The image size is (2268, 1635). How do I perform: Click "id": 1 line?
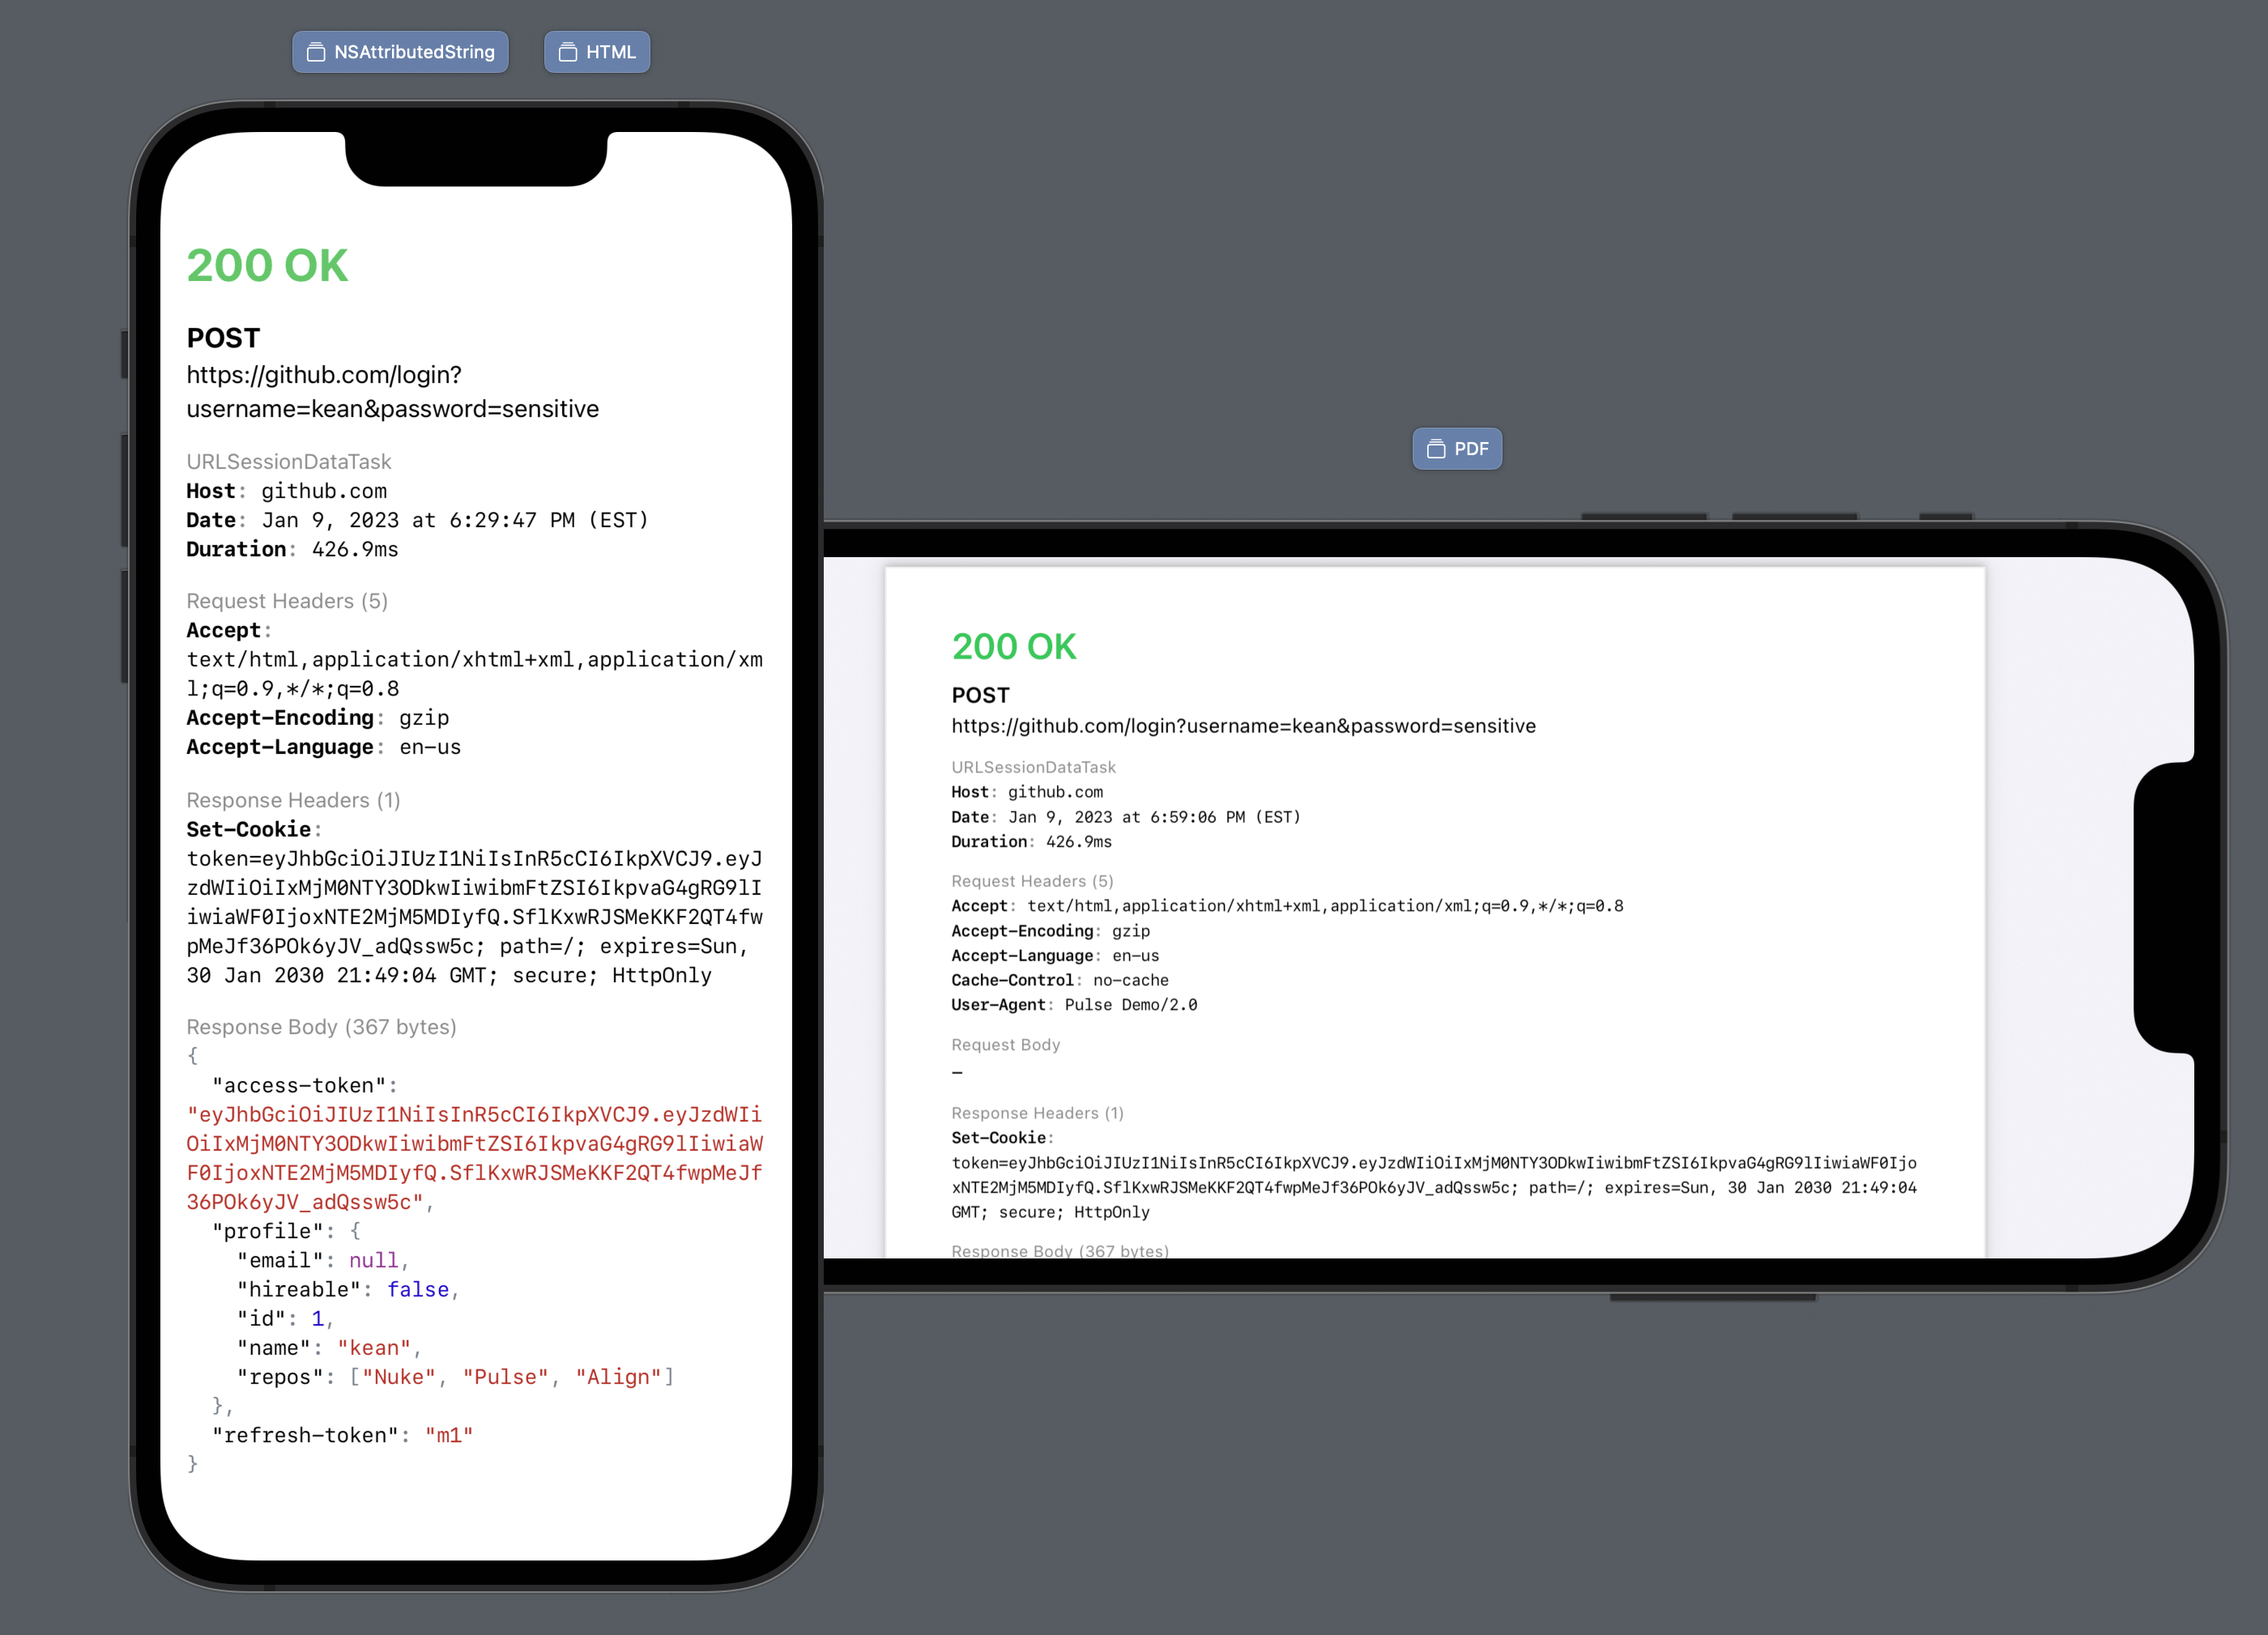[284, 1318]
